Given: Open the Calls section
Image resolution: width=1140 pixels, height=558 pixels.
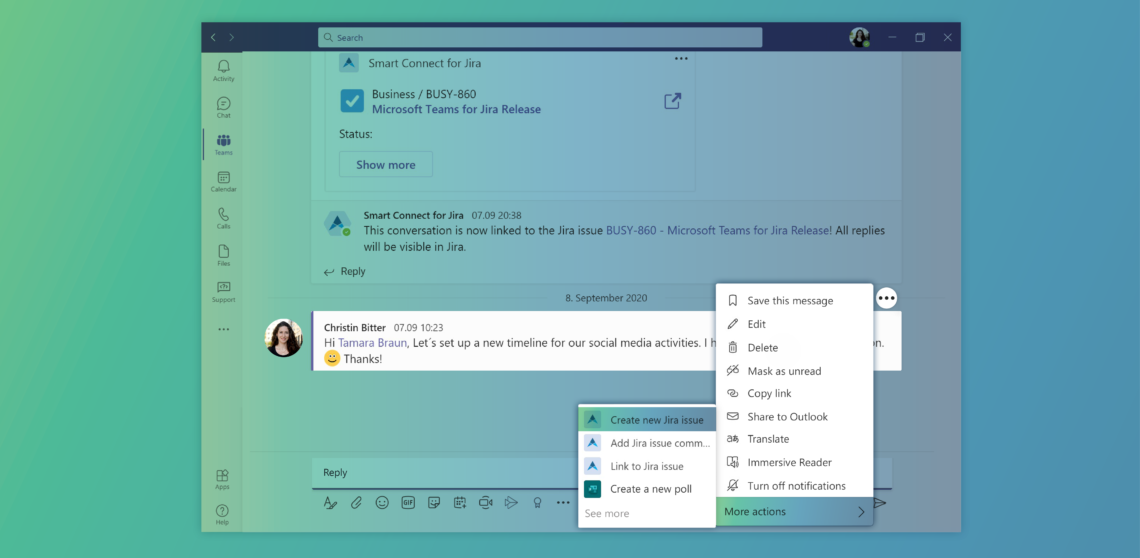Looking at the screenshot, I should (223, 218).
